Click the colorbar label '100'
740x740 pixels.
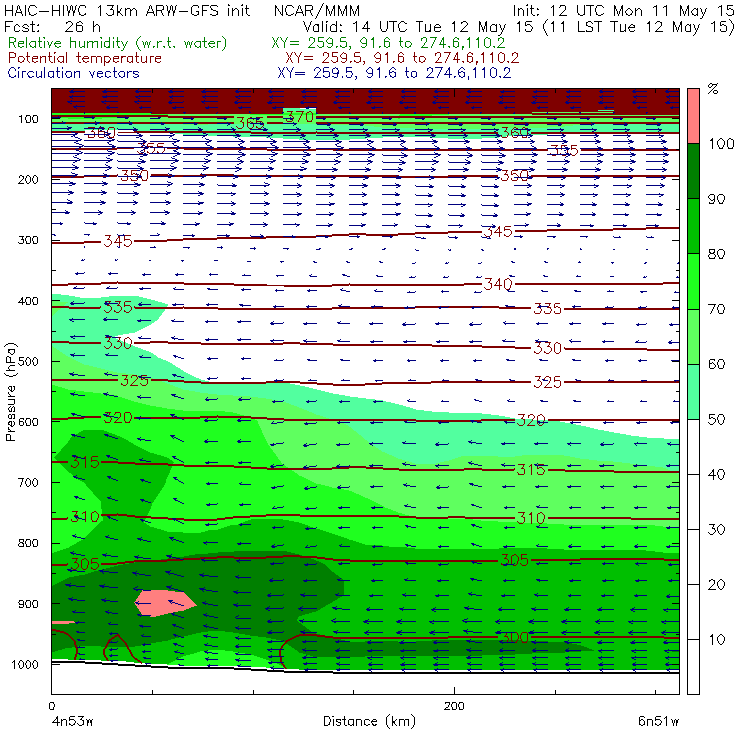coord(721,144)
